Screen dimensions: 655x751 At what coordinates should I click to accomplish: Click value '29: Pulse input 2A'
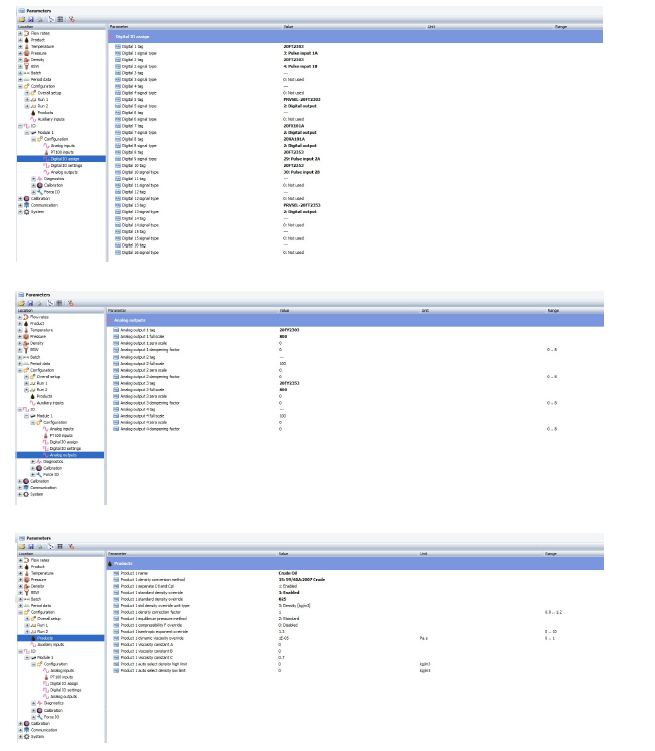click(302, 159)
